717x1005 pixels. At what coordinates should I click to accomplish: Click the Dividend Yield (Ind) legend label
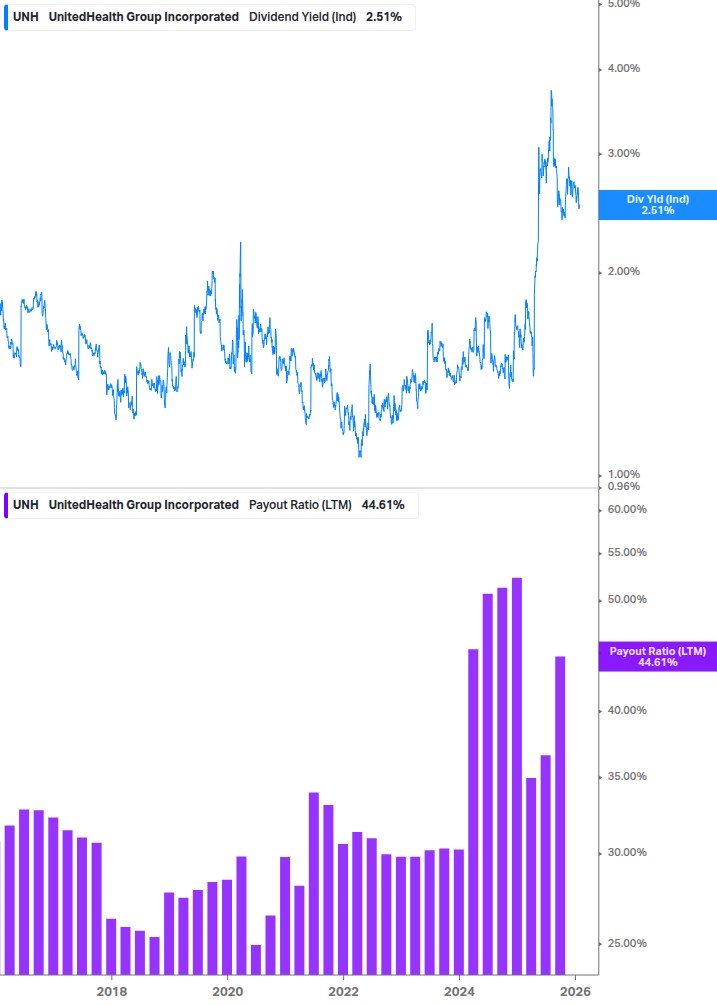coord(302,17)
